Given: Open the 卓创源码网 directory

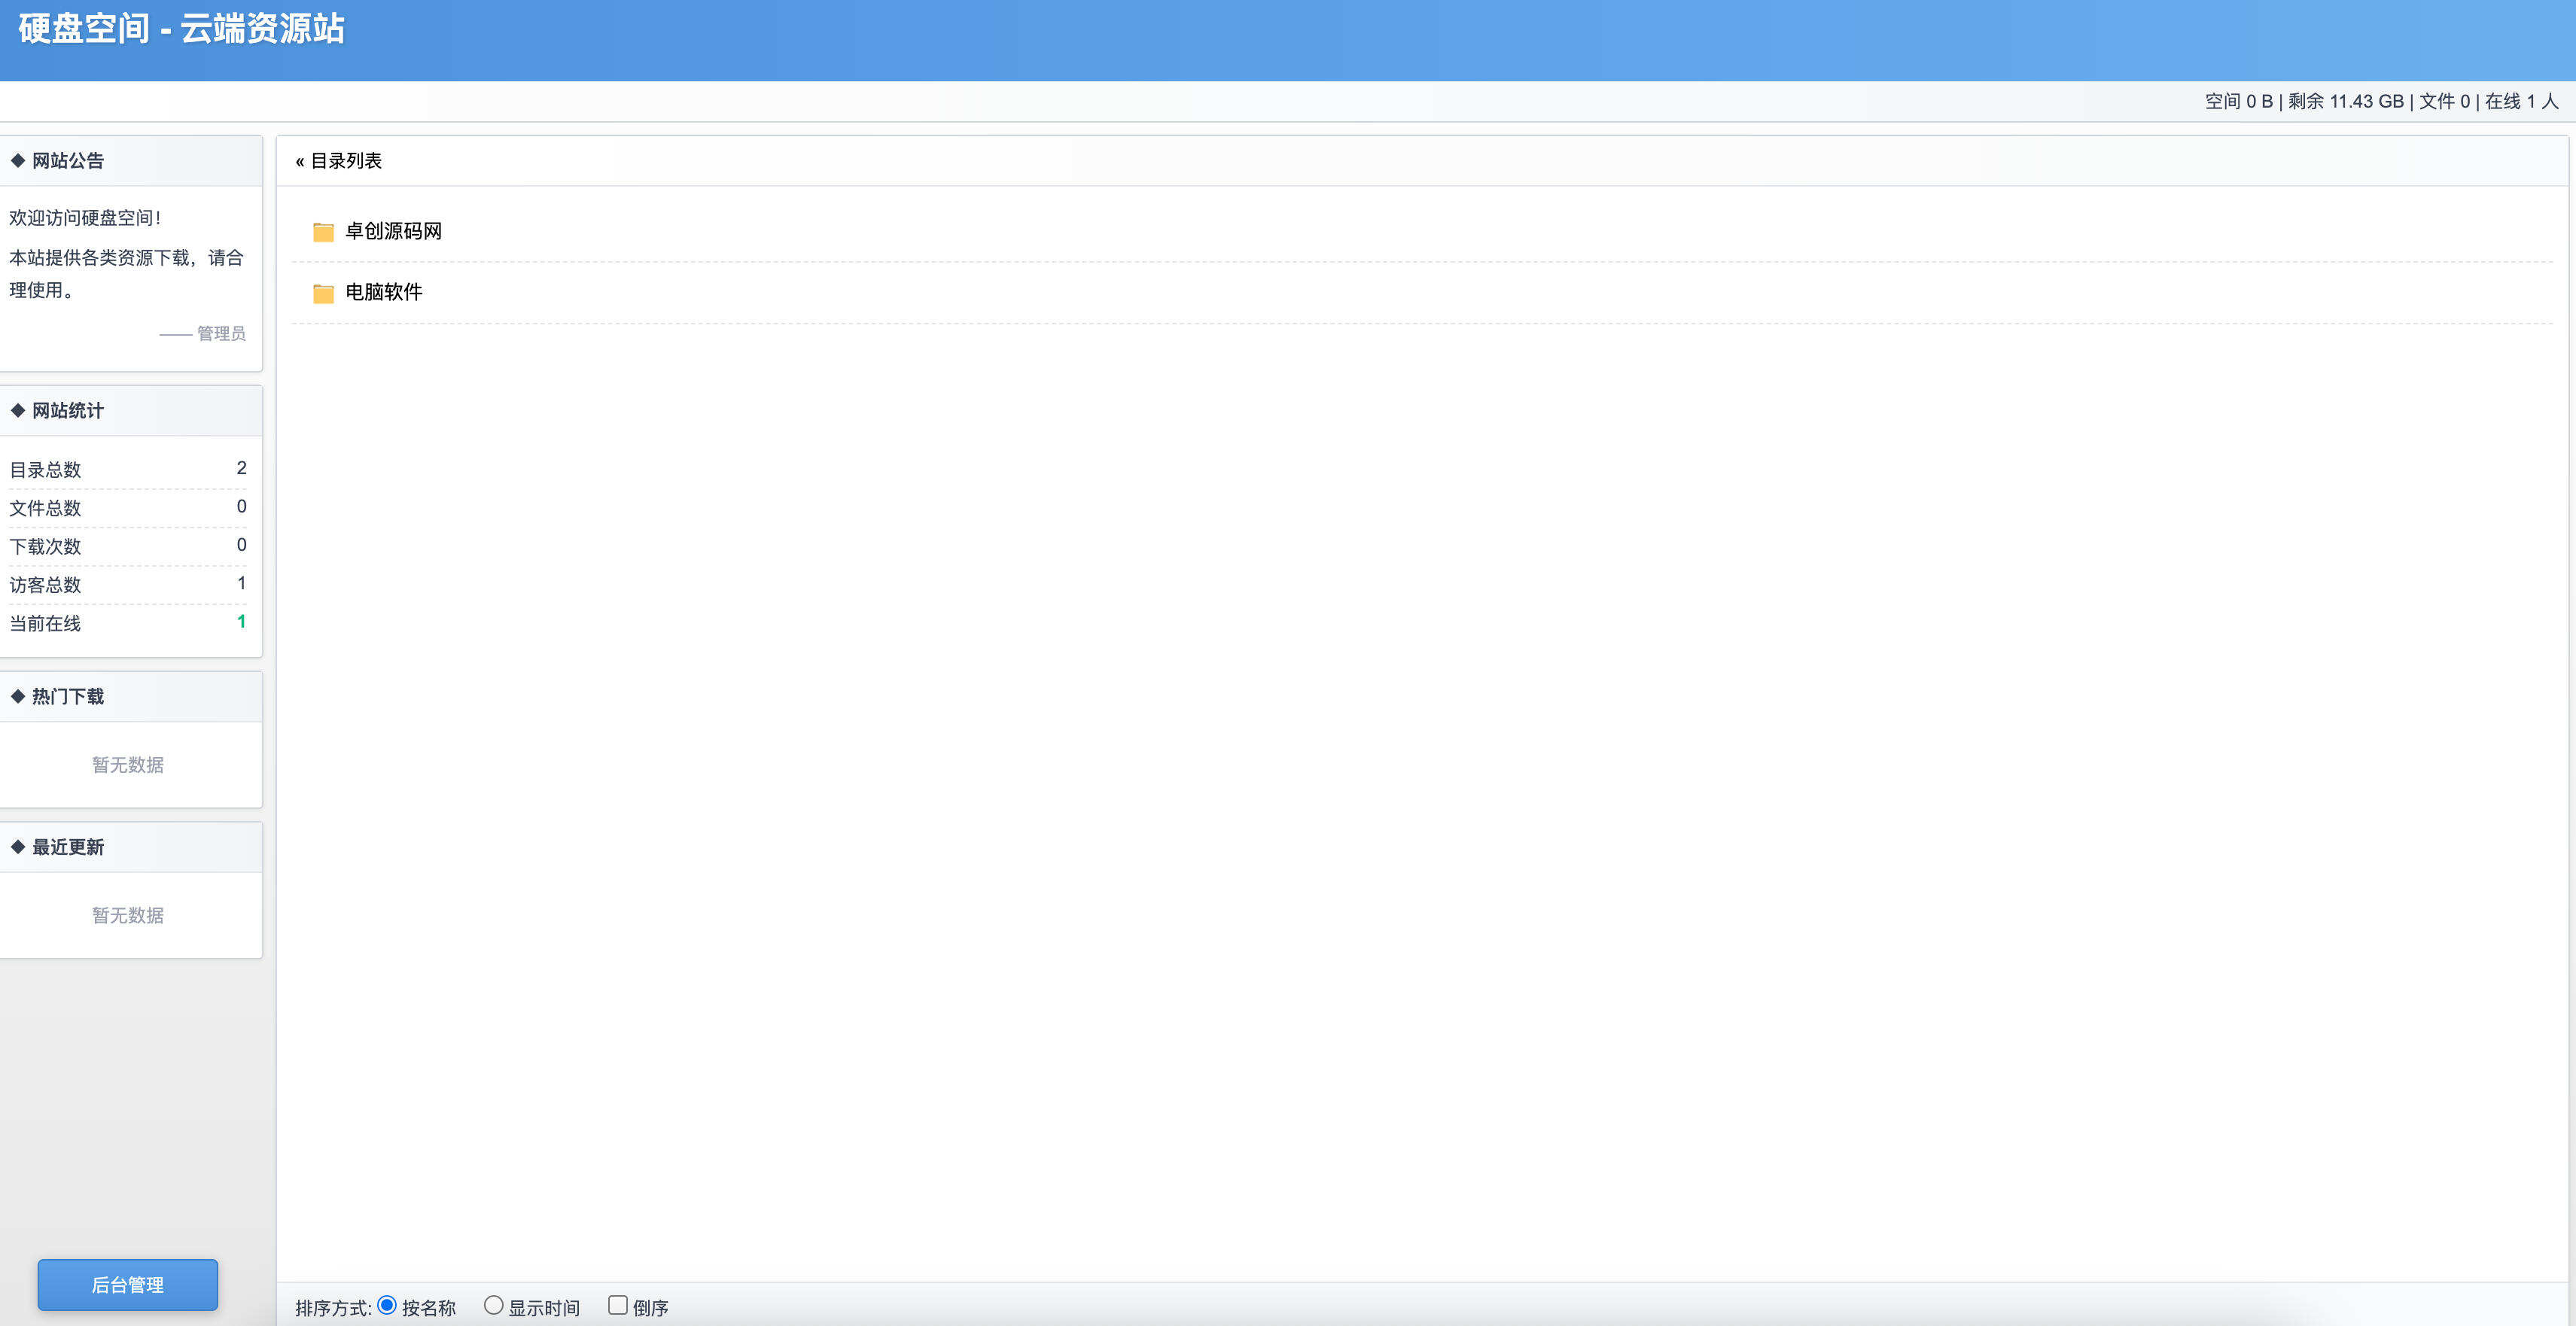Looking at the screenshot, I should point(393,231).
